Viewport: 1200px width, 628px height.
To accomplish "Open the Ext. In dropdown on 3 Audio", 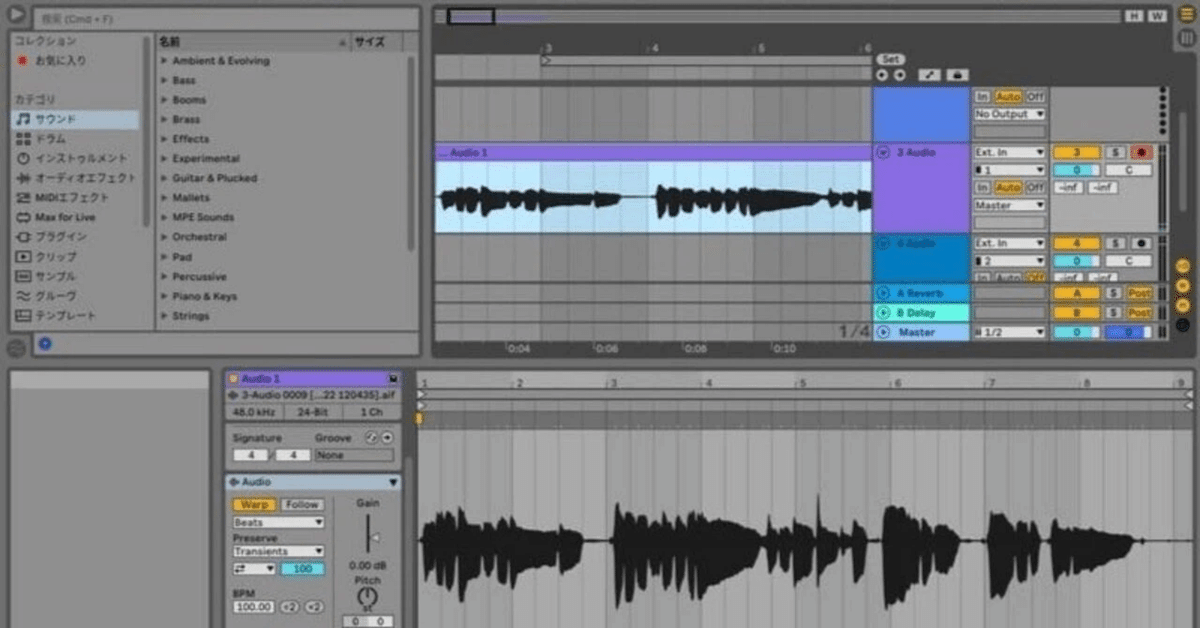I will (x=1010, y=153).
